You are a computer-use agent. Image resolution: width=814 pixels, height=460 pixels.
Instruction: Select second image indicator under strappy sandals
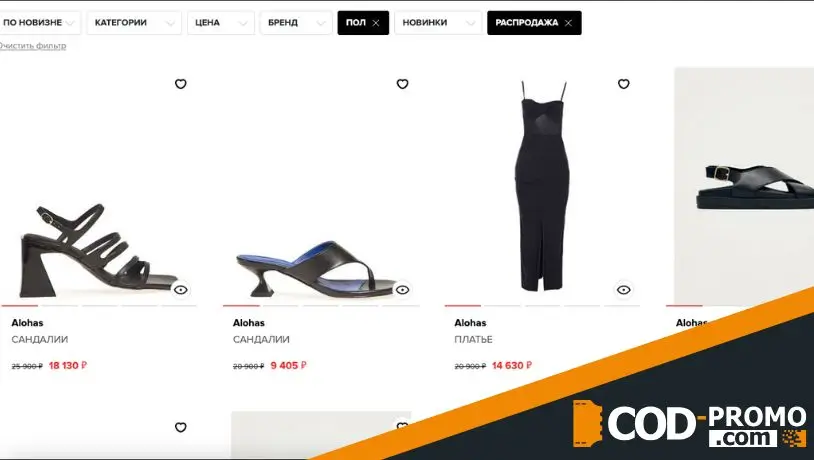coord(60,306)
